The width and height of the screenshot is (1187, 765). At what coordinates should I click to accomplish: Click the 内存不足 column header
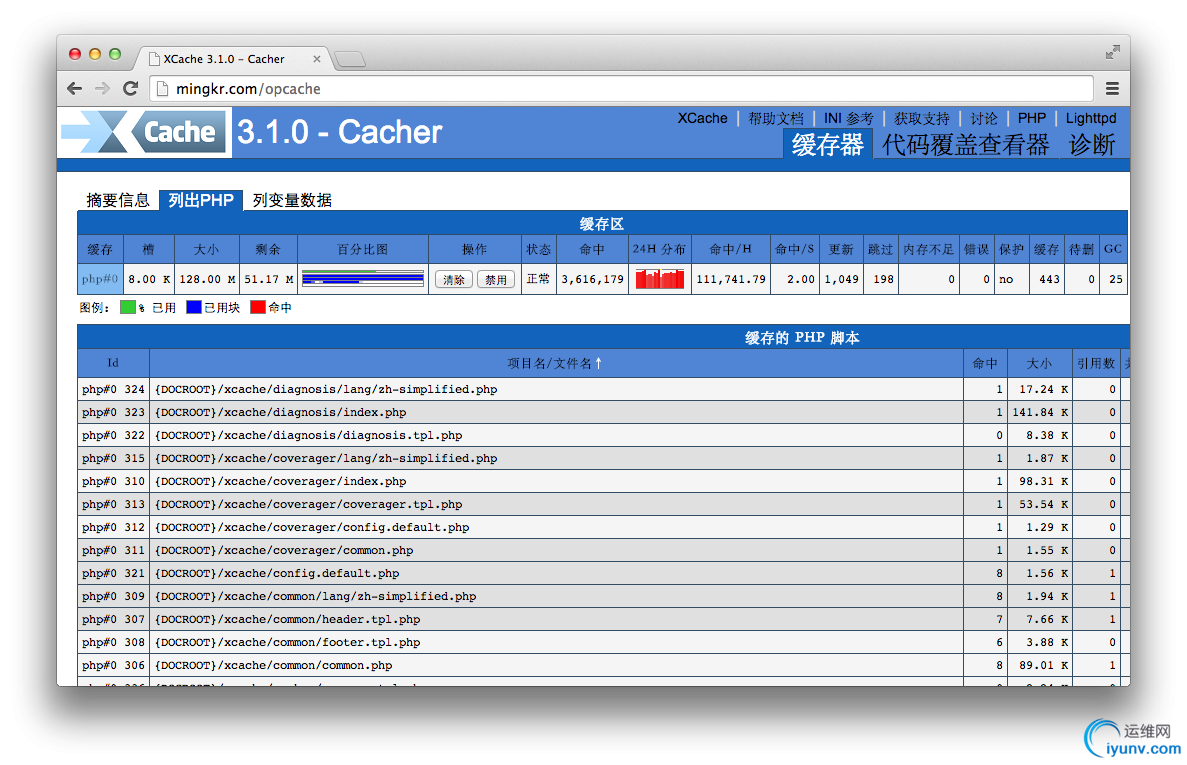(x=928, y=249)
